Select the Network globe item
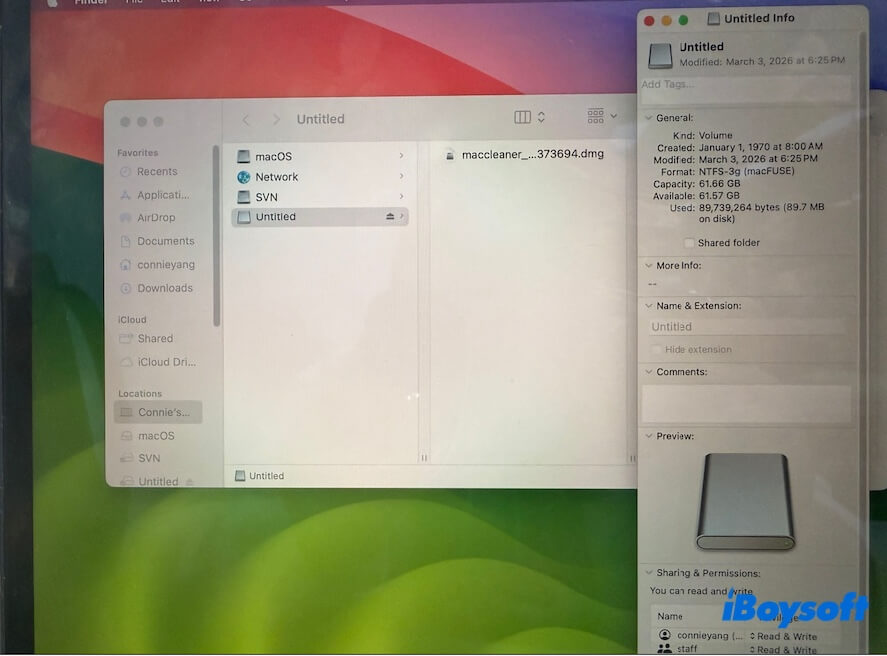 point(320,177)
